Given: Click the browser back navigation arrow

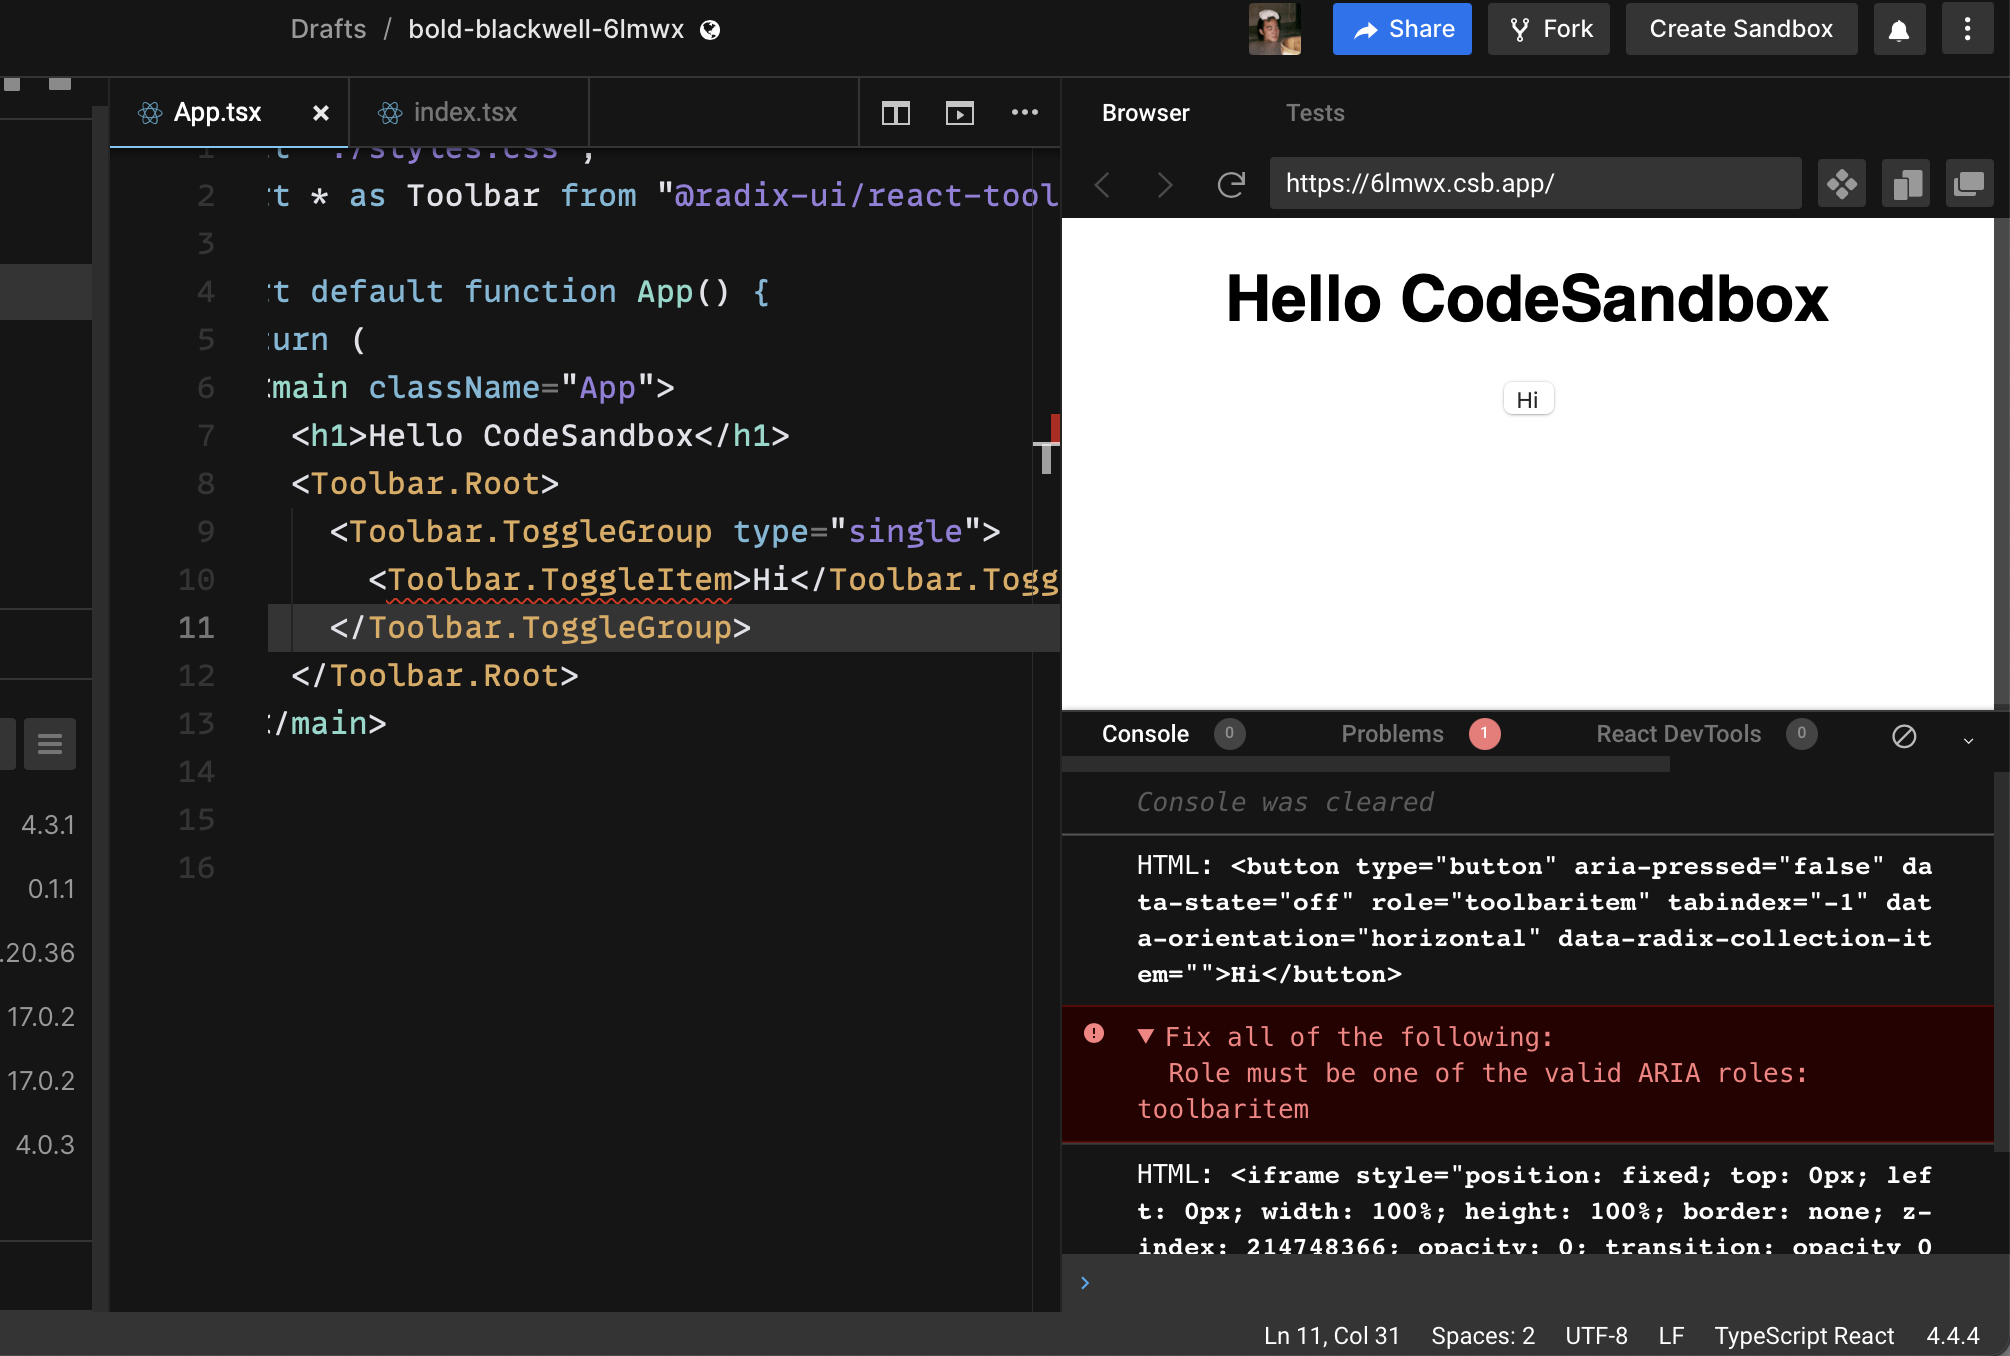Looking at the screenshot, I should pos(1102,183).
